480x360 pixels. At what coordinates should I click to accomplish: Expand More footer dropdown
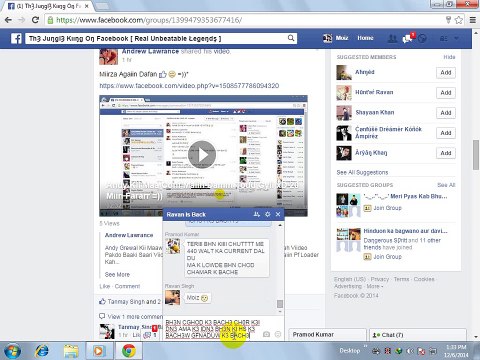(375, 286)
